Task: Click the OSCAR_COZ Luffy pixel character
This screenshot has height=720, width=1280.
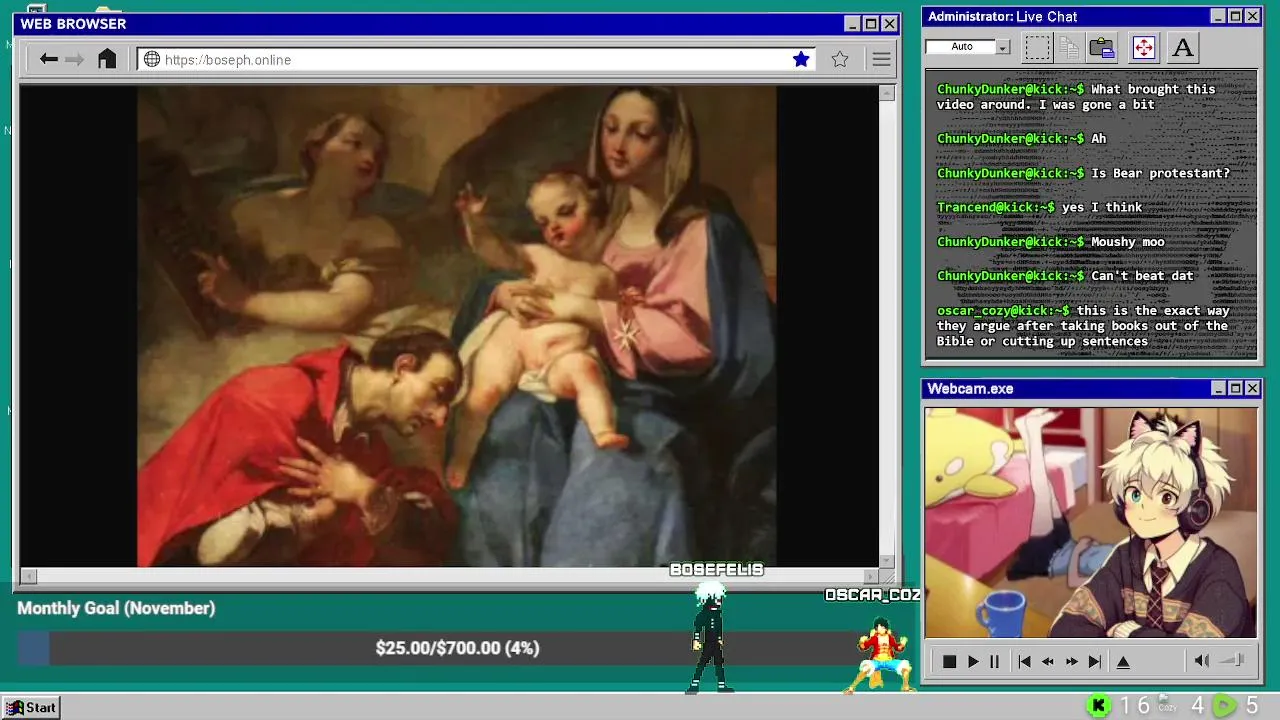Action: [x=882, y=655]
